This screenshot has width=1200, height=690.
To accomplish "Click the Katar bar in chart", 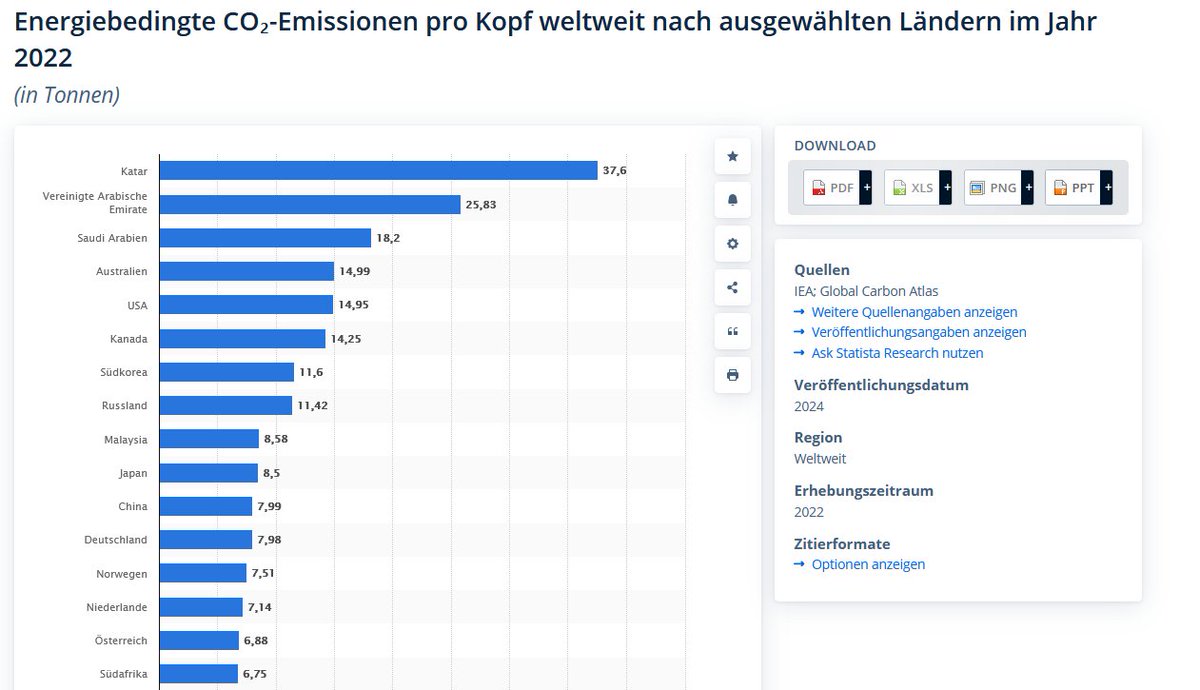I will coord(378,171).
